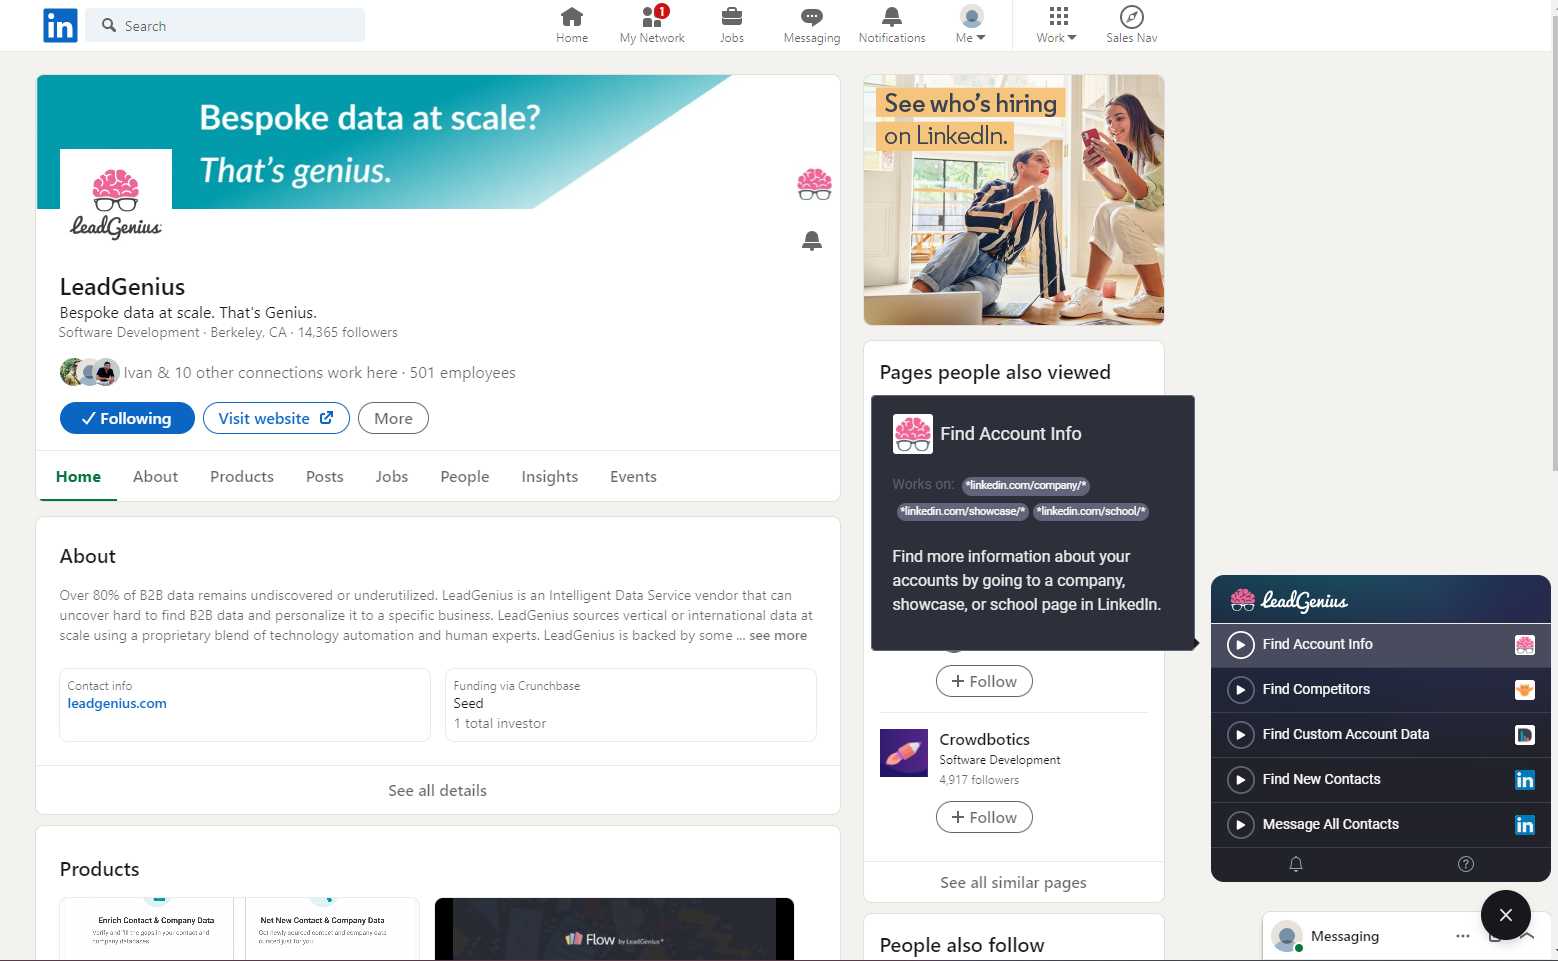Click the Flow product thumbnail
The width and height of the screenshot is (1558, 961).
(614, 929)
